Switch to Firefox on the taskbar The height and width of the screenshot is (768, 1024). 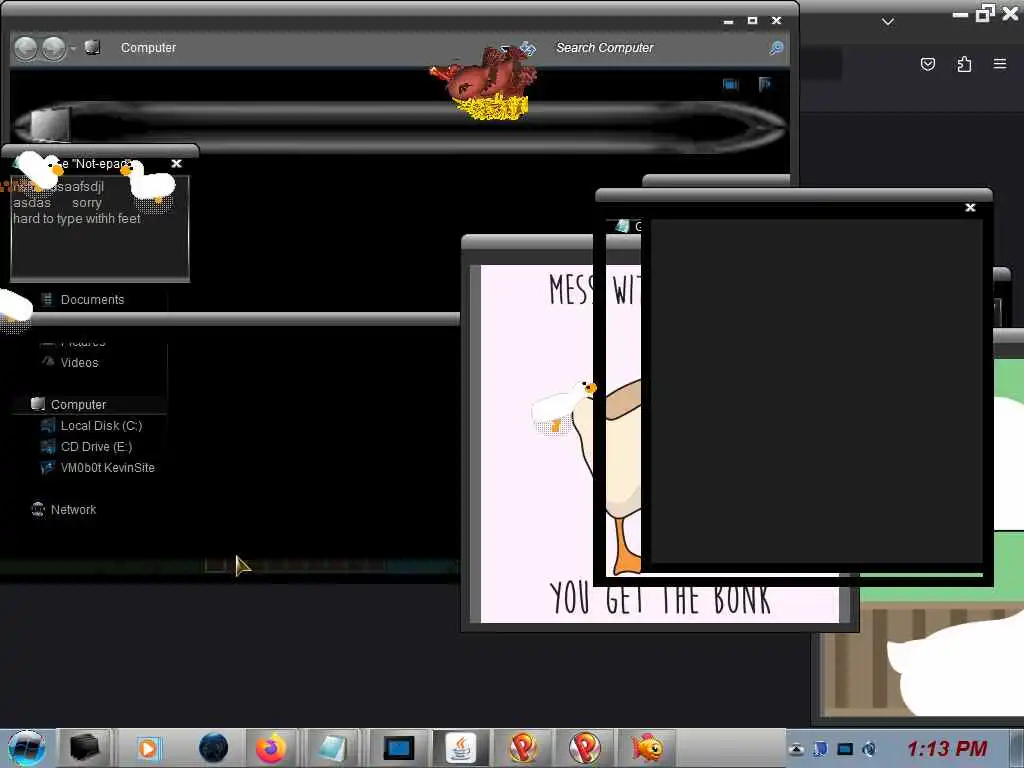click(x=270, y=748)
